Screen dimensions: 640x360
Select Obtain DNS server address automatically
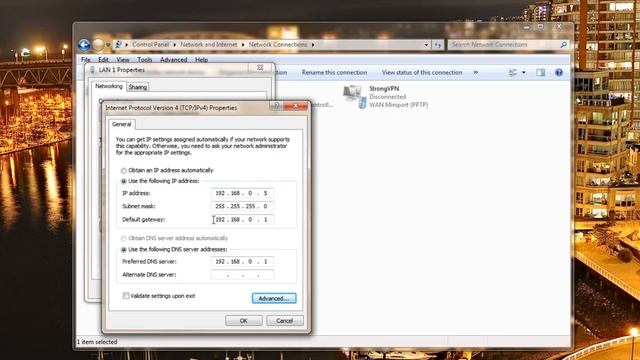point(124,238)
